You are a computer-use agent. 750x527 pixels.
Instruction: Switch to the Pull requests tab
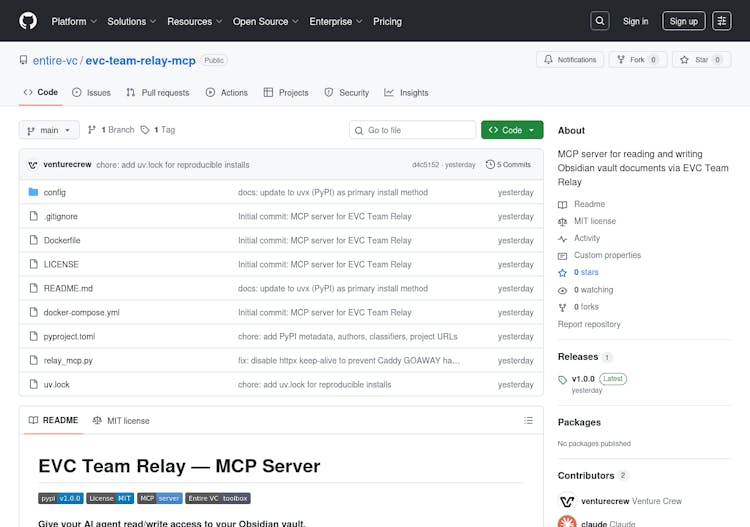[157, 93]
